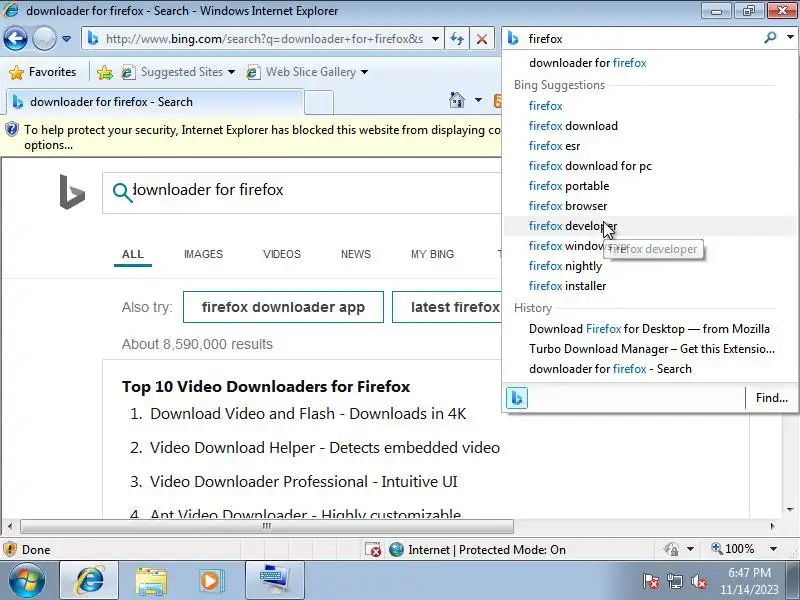
Task: Click the popup blocked status icon
Action: tap(373, 549)
